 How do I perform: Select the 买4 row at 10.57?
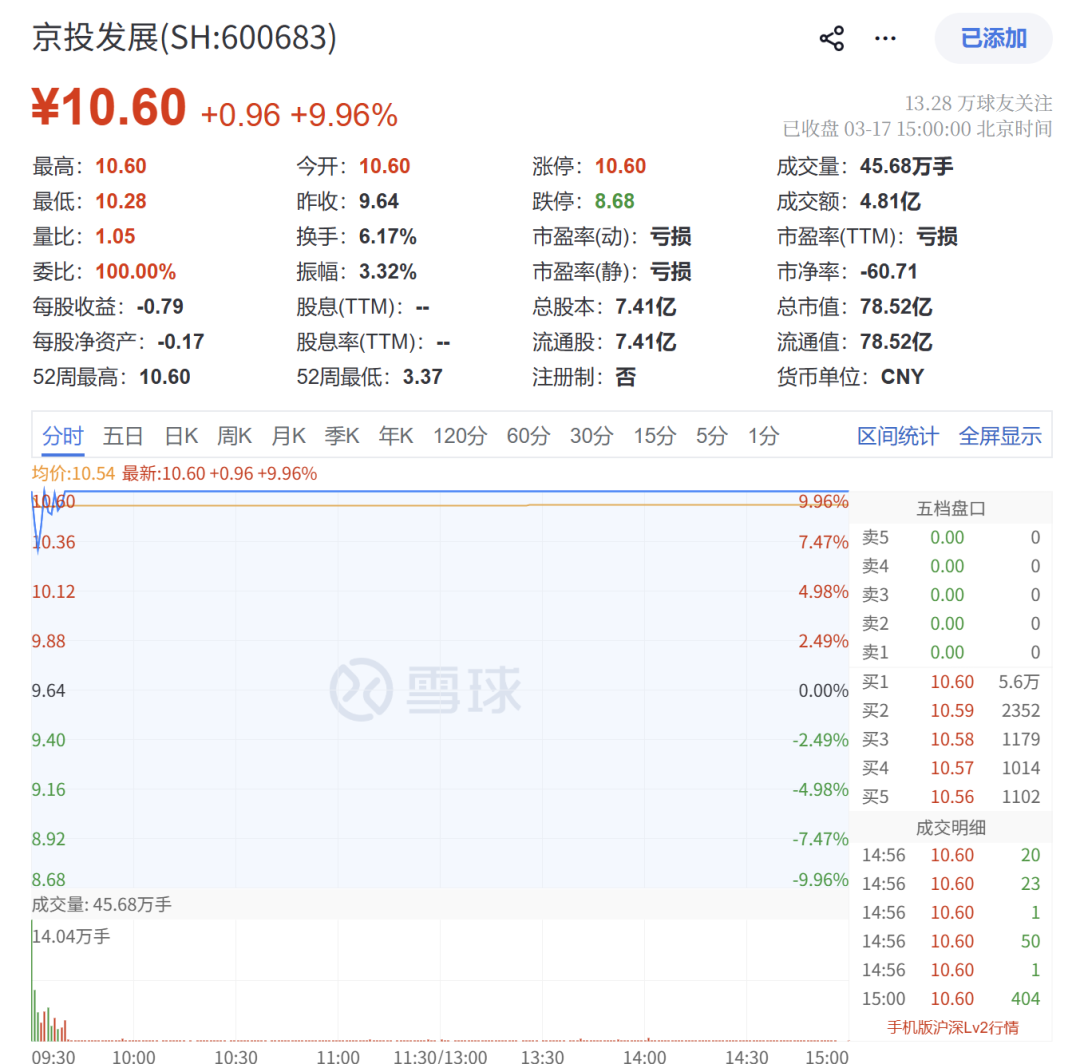pos(951,768)
